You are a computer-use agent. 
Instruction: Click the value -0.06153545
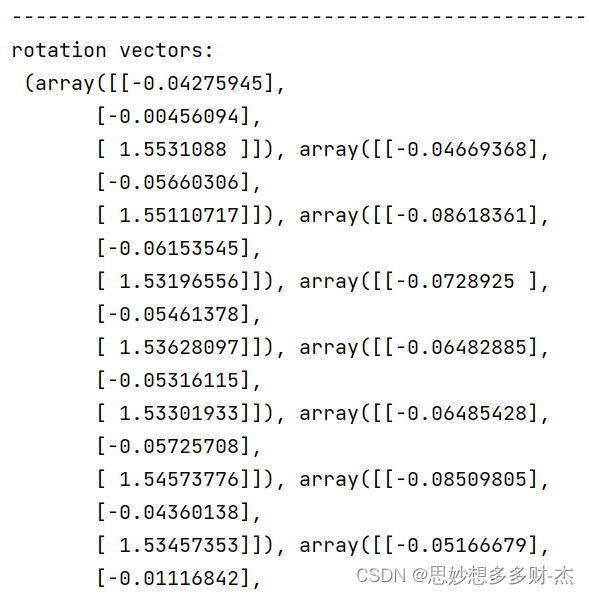click(x=173, y=249)
